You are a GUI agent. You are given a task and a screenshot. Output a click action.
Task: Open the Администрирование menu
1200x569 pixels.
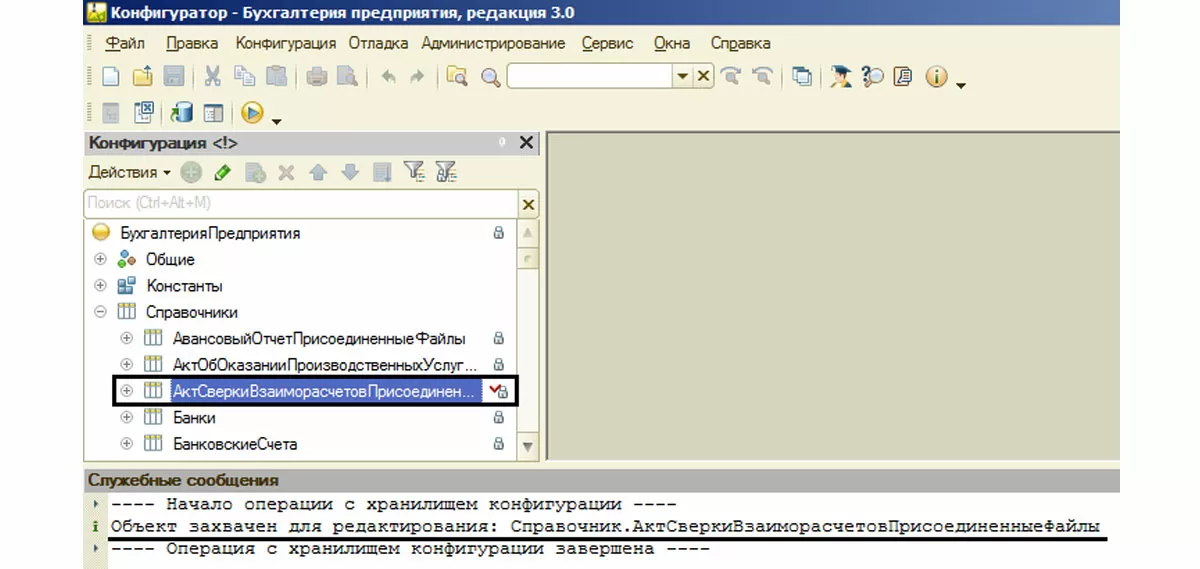tap(493, 43)
